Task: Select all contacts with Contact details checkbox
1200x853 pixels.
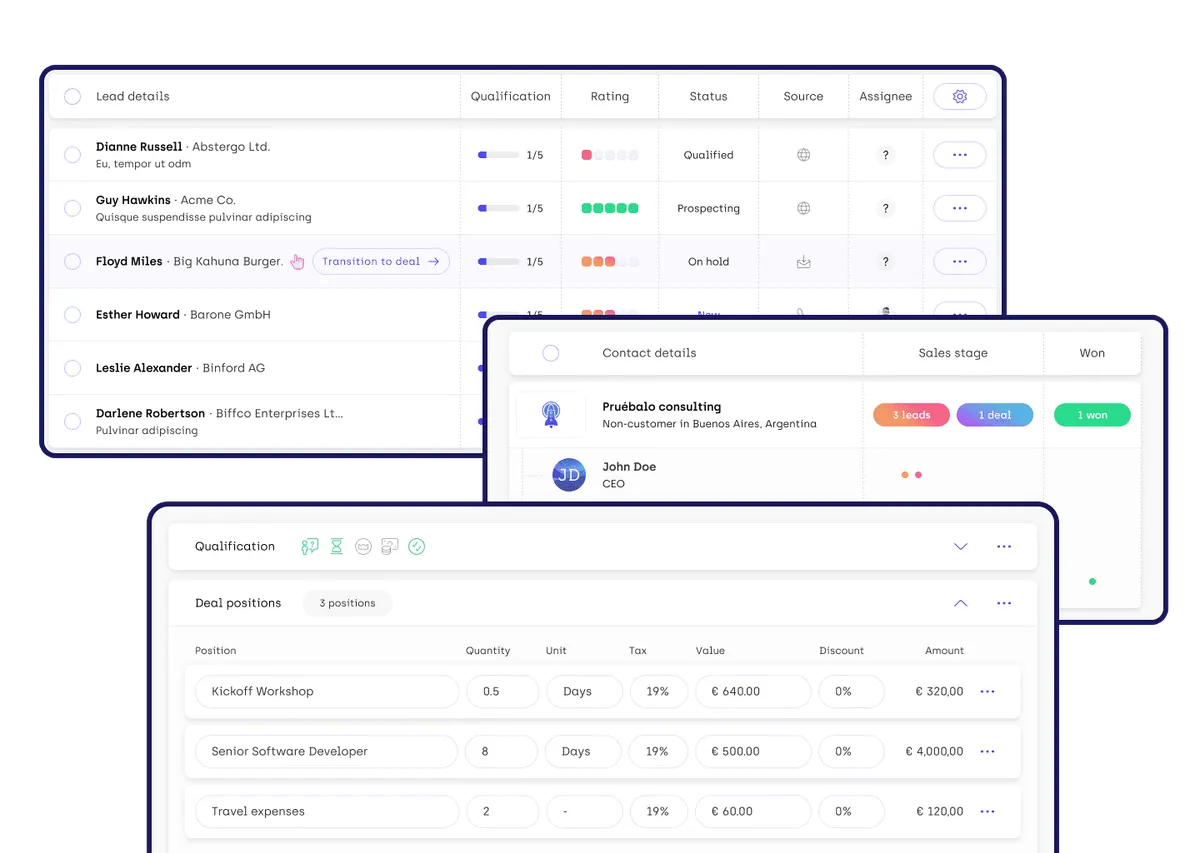Action: [x=550, y=353]
